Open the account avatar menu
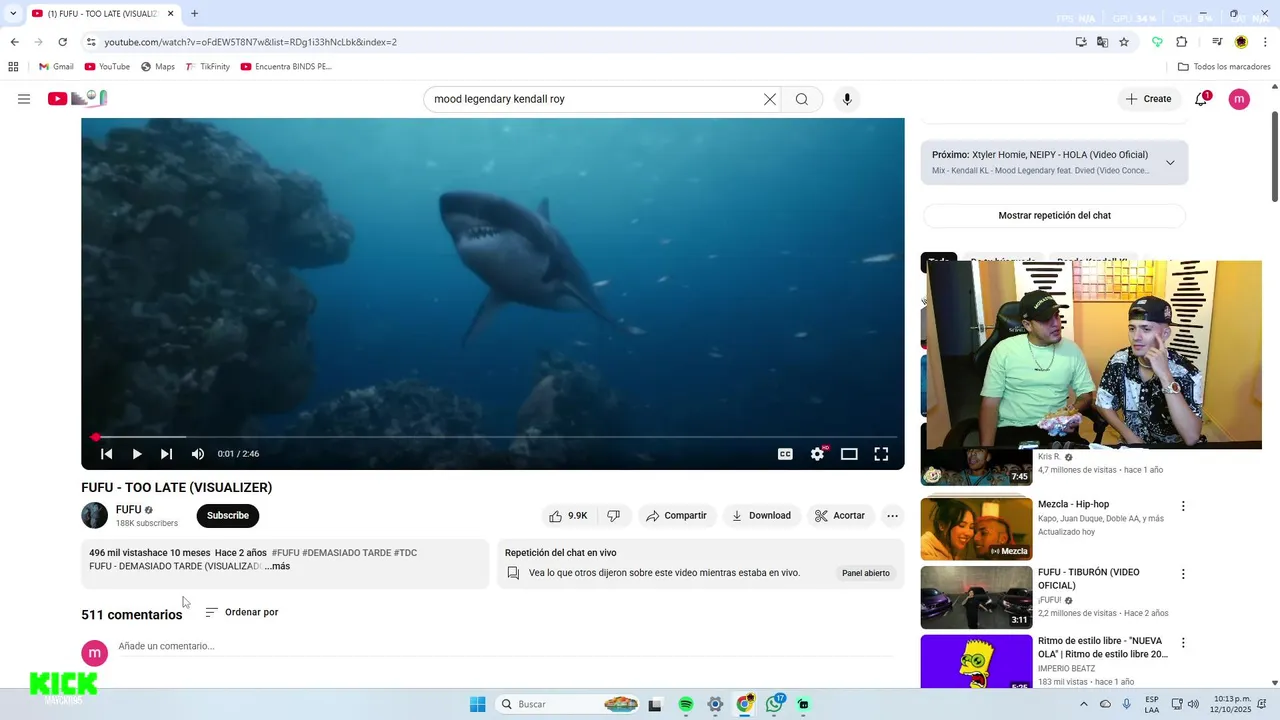The width and height of the screenshot is (1280, 720). click(x=1239, y=99)
